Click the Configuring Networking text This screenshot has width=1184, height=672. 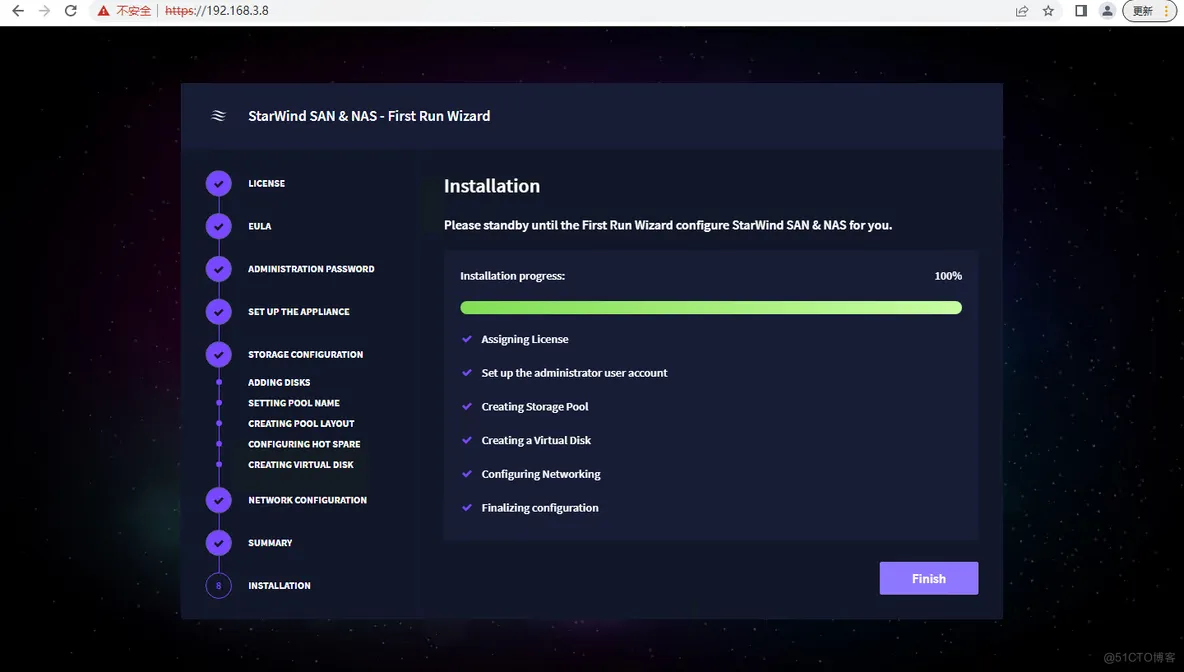pyautogui.click(x=541, y=474)
